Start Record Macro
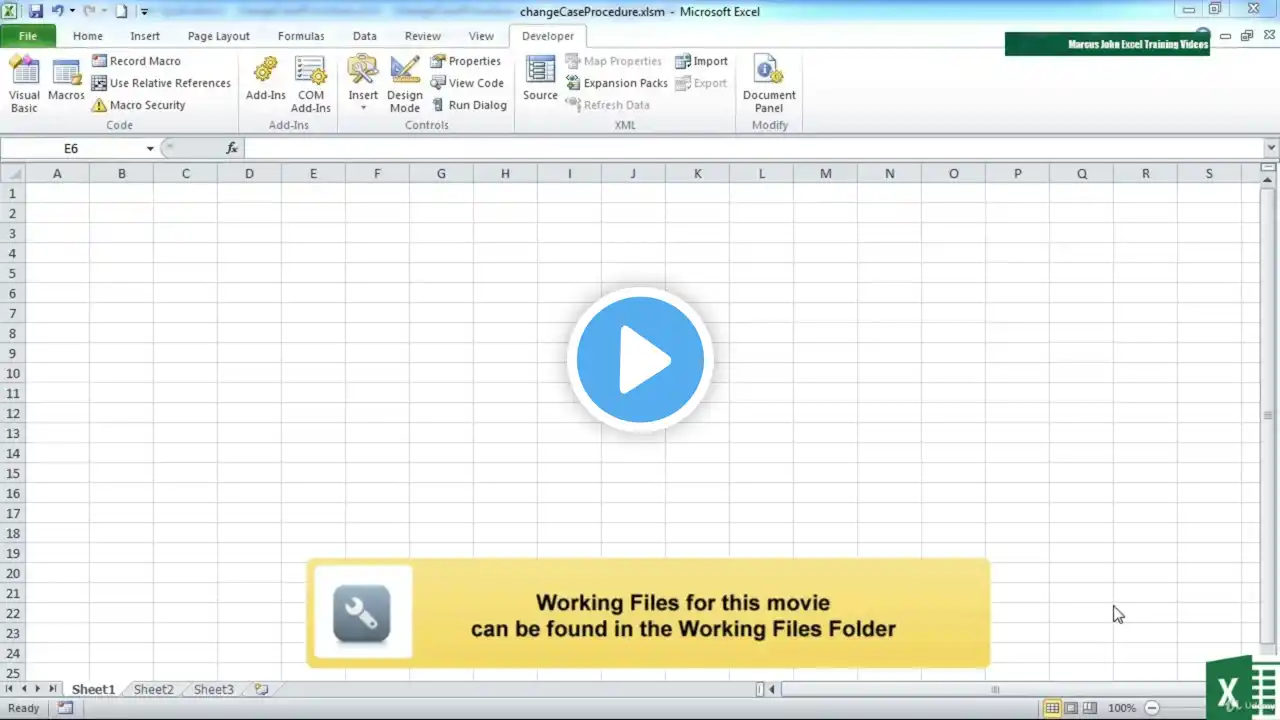This screenshot has width=1280, height=720. [x=136, y=61]
